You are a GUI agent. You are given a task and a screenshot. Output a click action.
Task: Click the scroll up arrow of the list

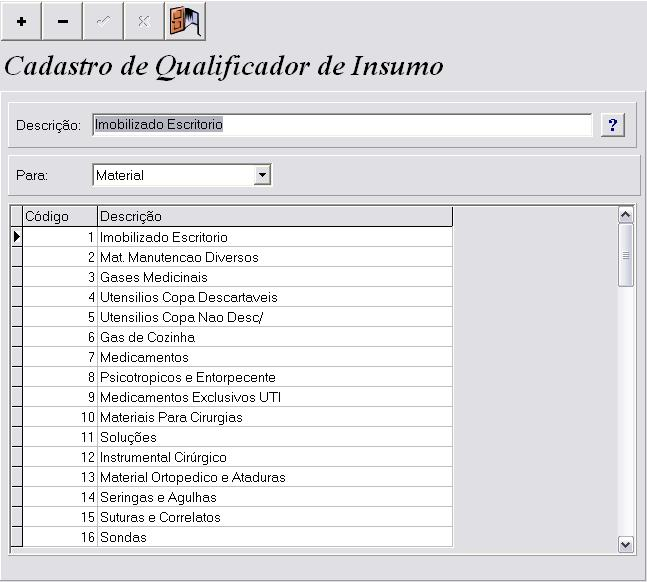(626, 214)
